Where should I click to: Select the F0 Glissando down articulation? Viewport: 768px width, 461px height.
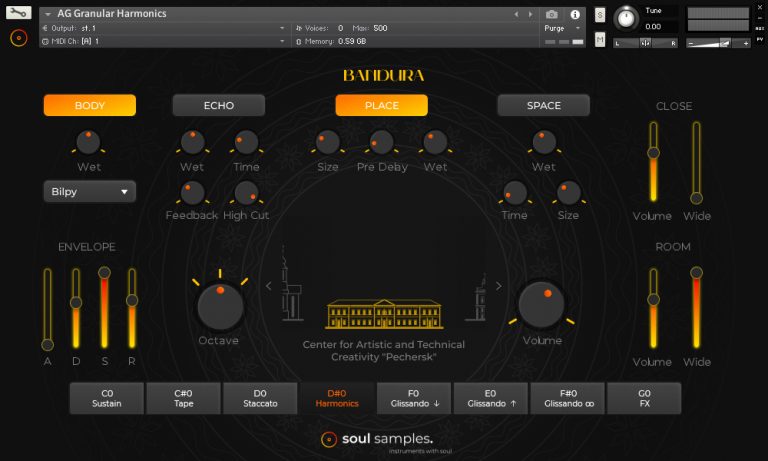[414, 398]
